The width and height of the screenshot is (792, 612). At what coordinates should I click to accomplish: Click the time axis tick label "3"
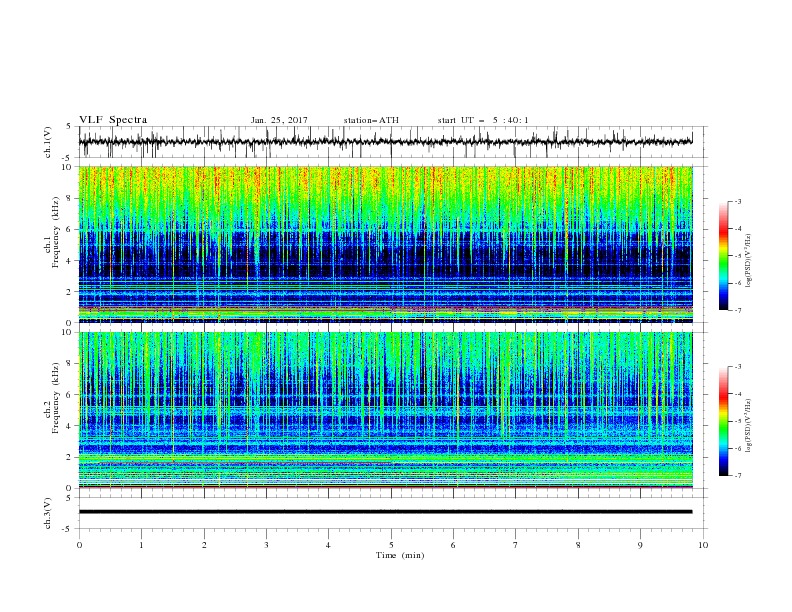coord(266,545)
